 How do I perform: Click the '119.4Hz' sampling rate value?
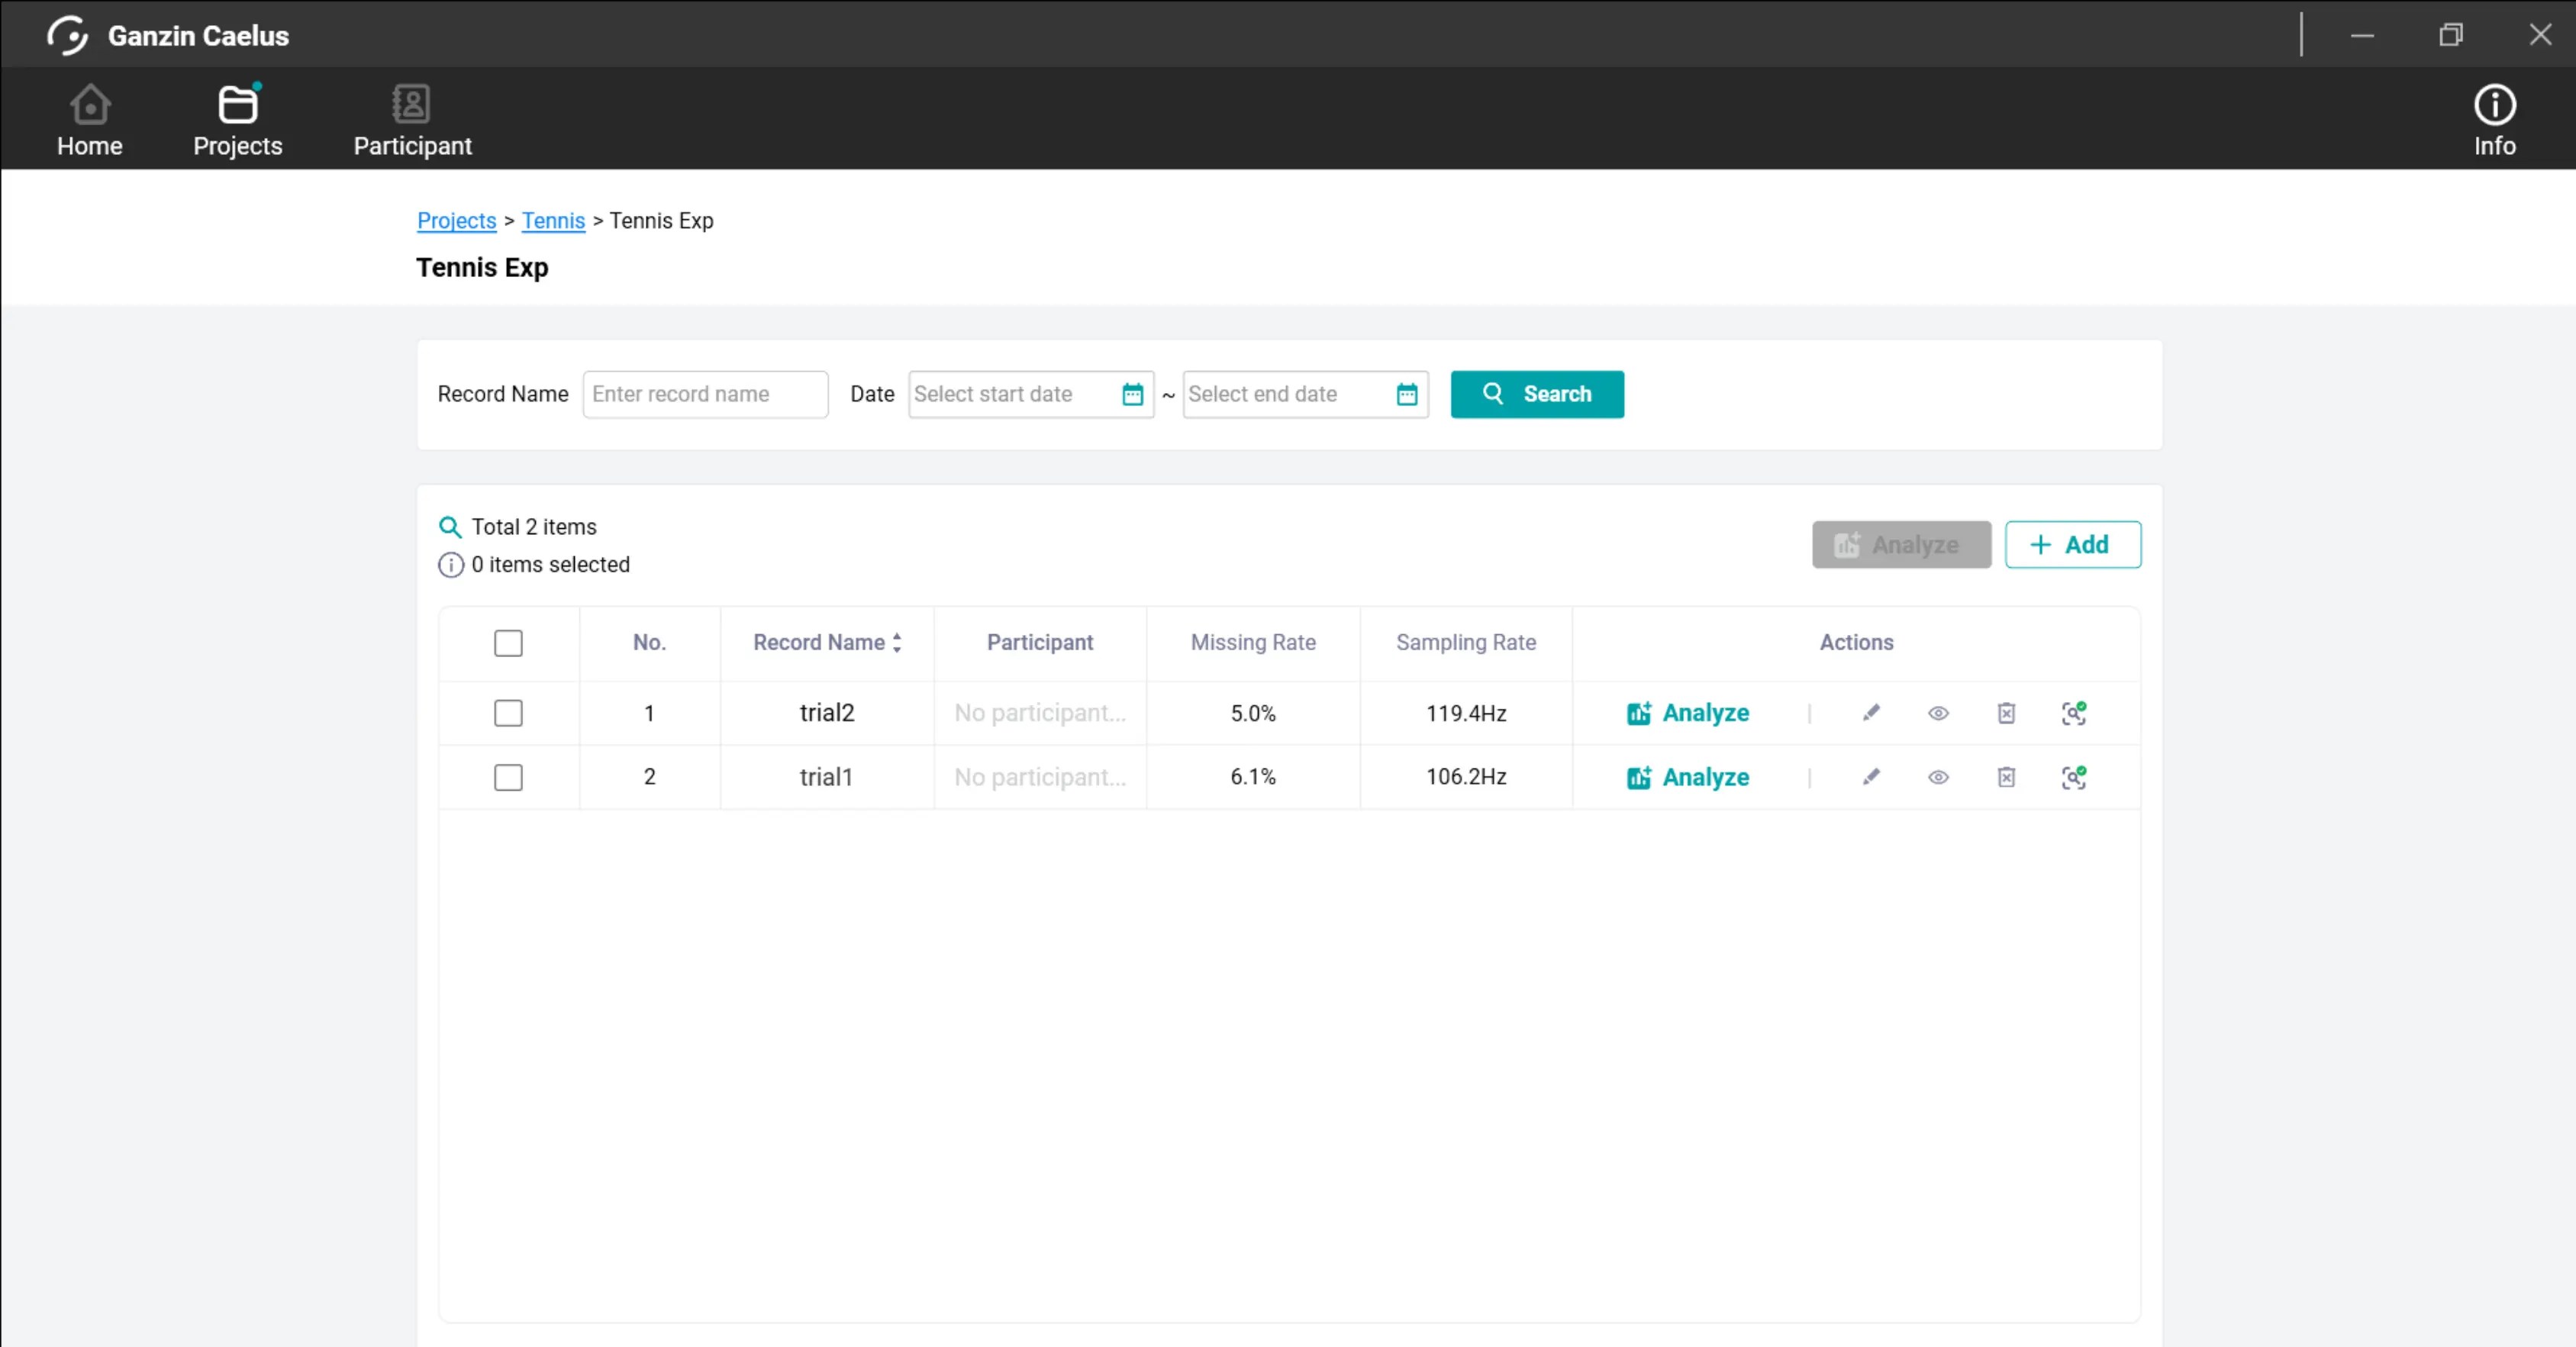[1466, 713]
